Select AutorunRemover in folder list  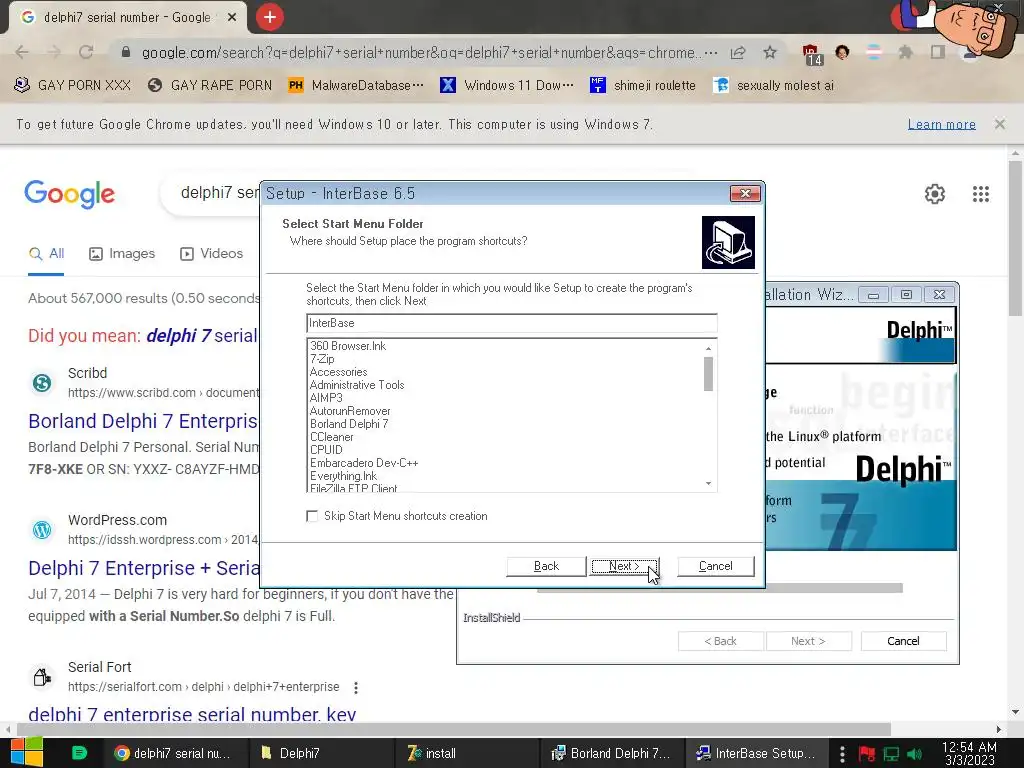pyautogui.click(x=350, y=411)
